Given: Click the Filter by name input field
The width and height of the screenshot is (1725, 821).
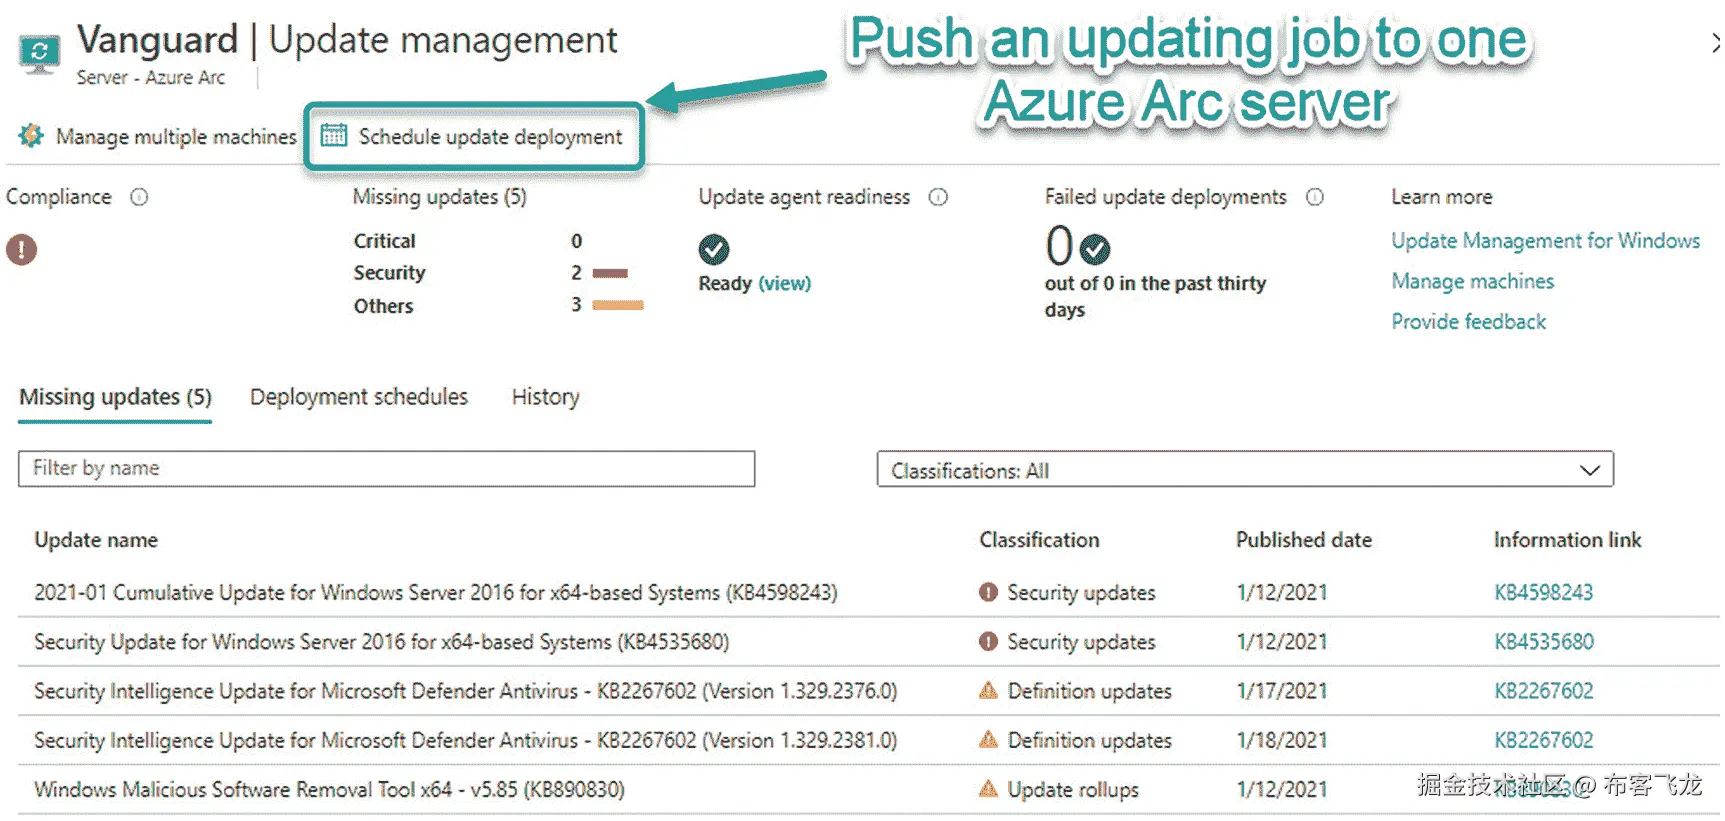Looking at the screenshot, I should tap(386, 468).
